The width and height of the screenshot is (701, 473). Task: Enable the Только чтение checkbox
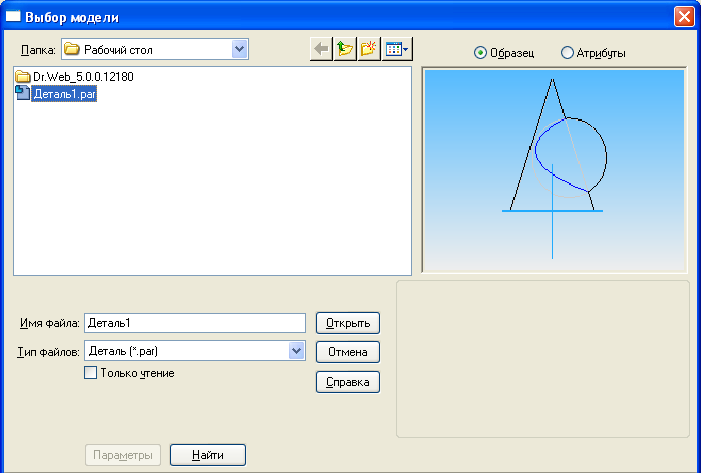click(91, 373)
